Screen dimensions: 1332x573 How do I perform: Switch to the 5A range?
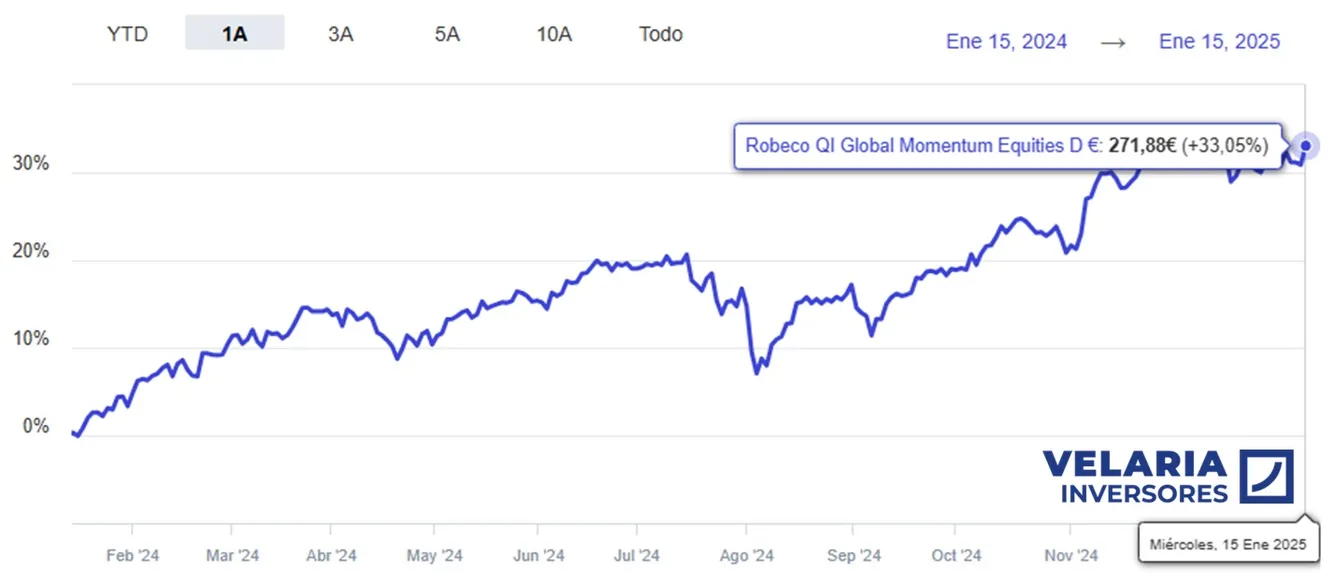447,34
